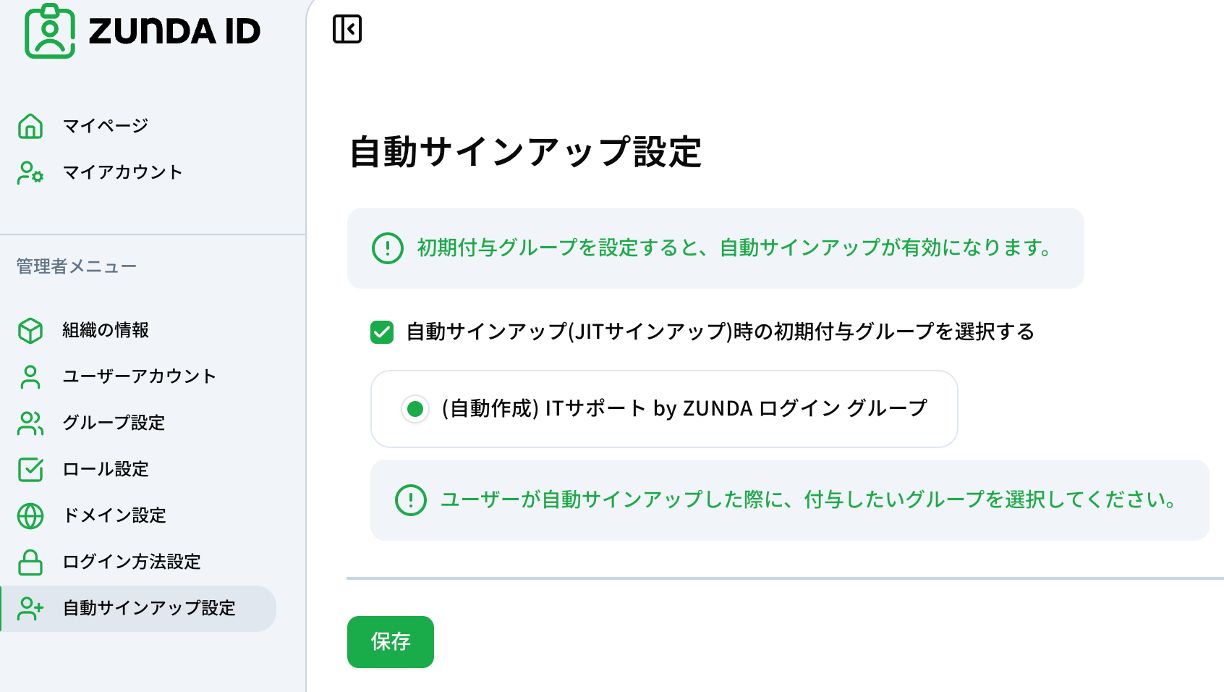Click the ZUNDA ID brand text

[x=175, y=32]
